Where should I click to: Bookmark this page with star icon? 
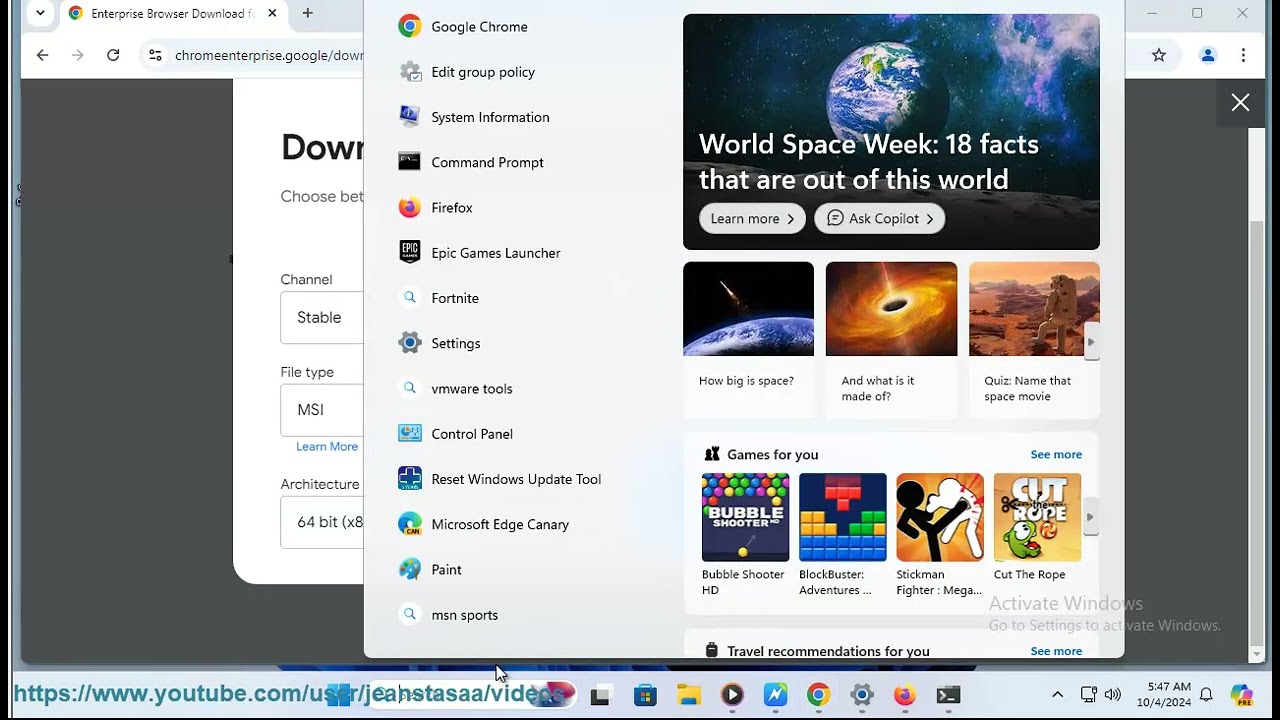point(1159,55)
